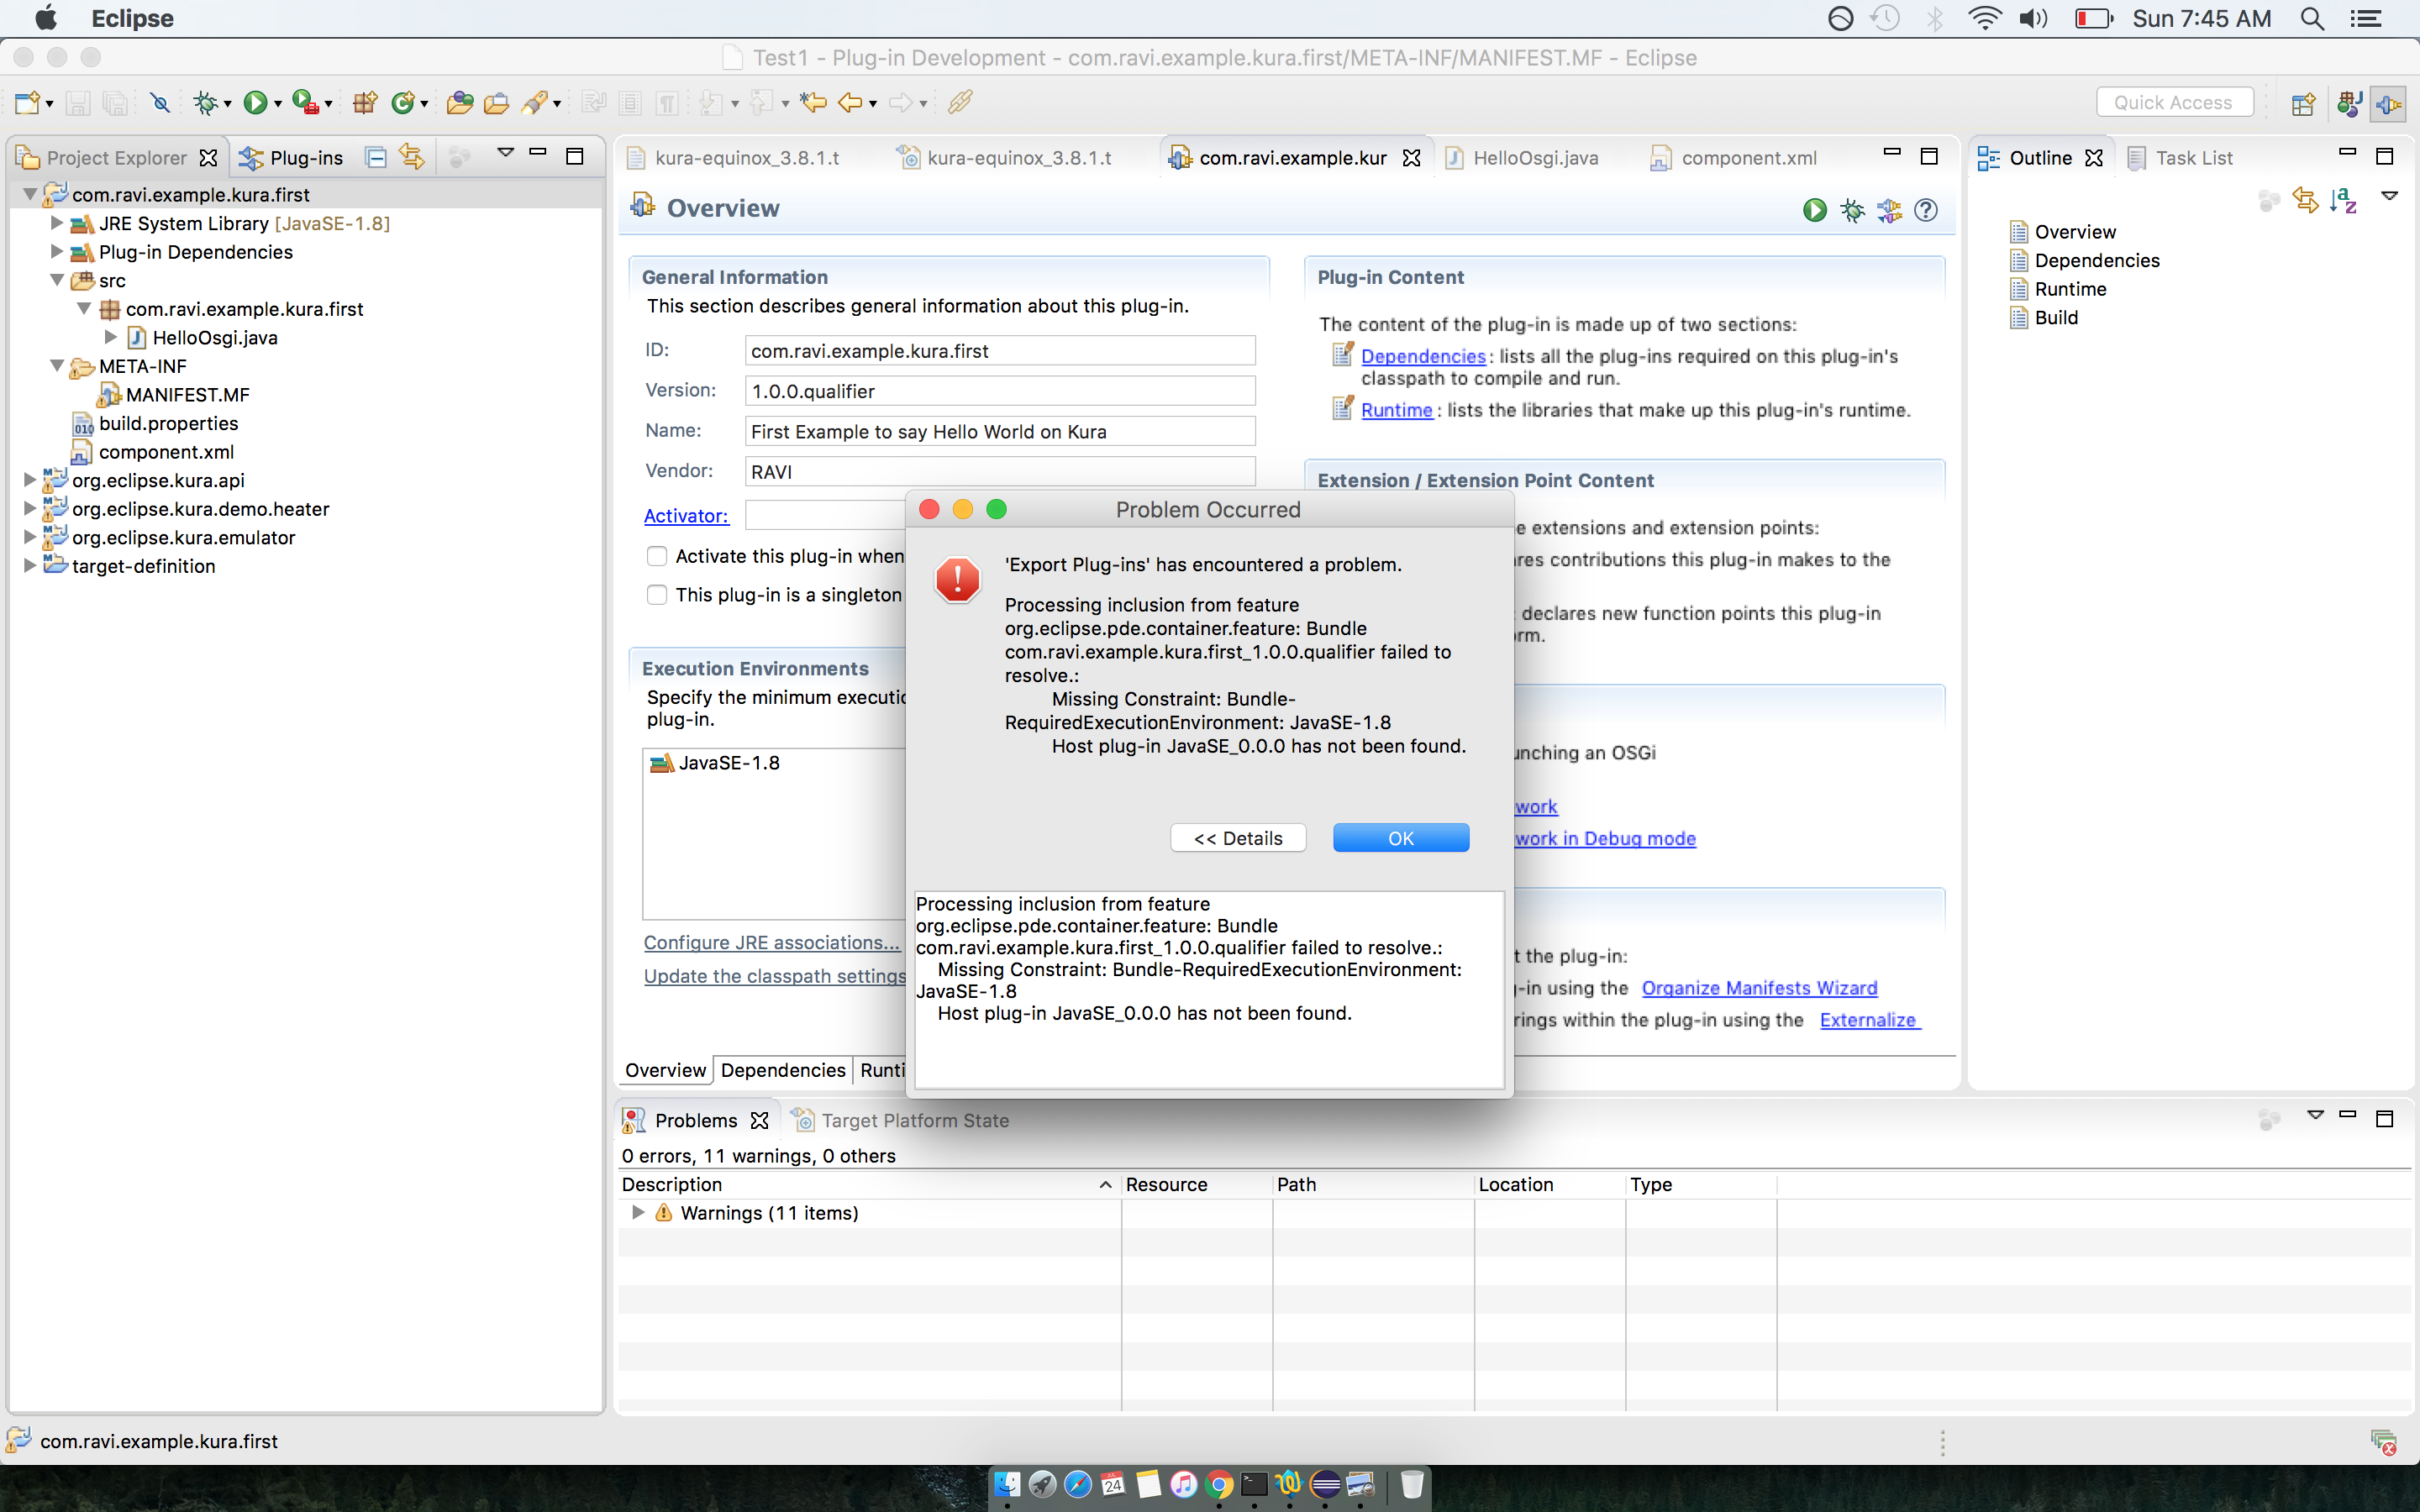The image size is (2420, 1512).
Task: Expand Plug-in Dependencies node
Action: pyautogui.click(x=57, y=251)
